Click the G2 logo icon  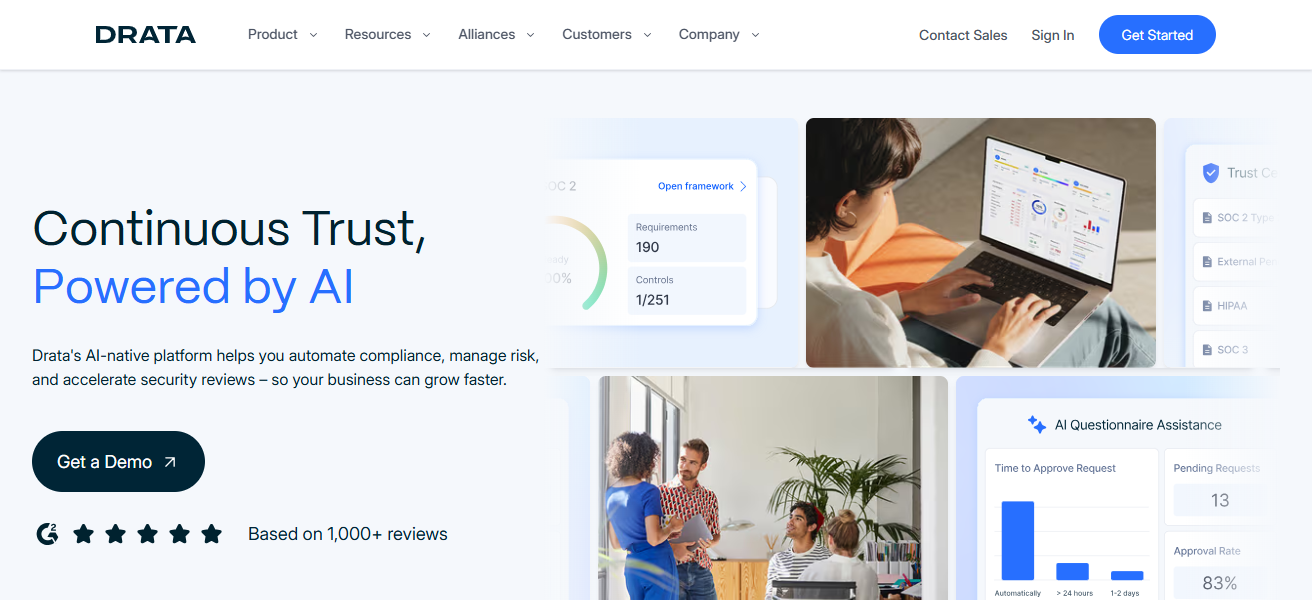(x=47, y=534)
